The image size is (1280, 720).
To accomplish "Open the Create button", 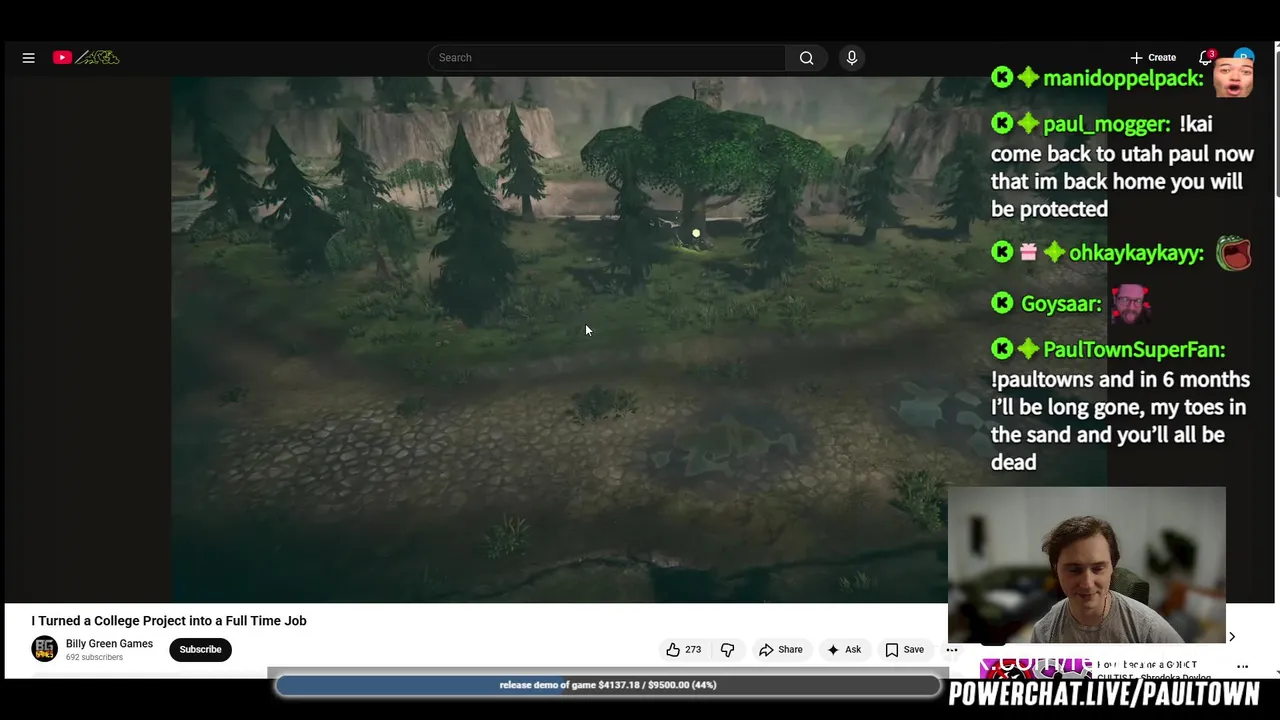I will coord(1153,58).
